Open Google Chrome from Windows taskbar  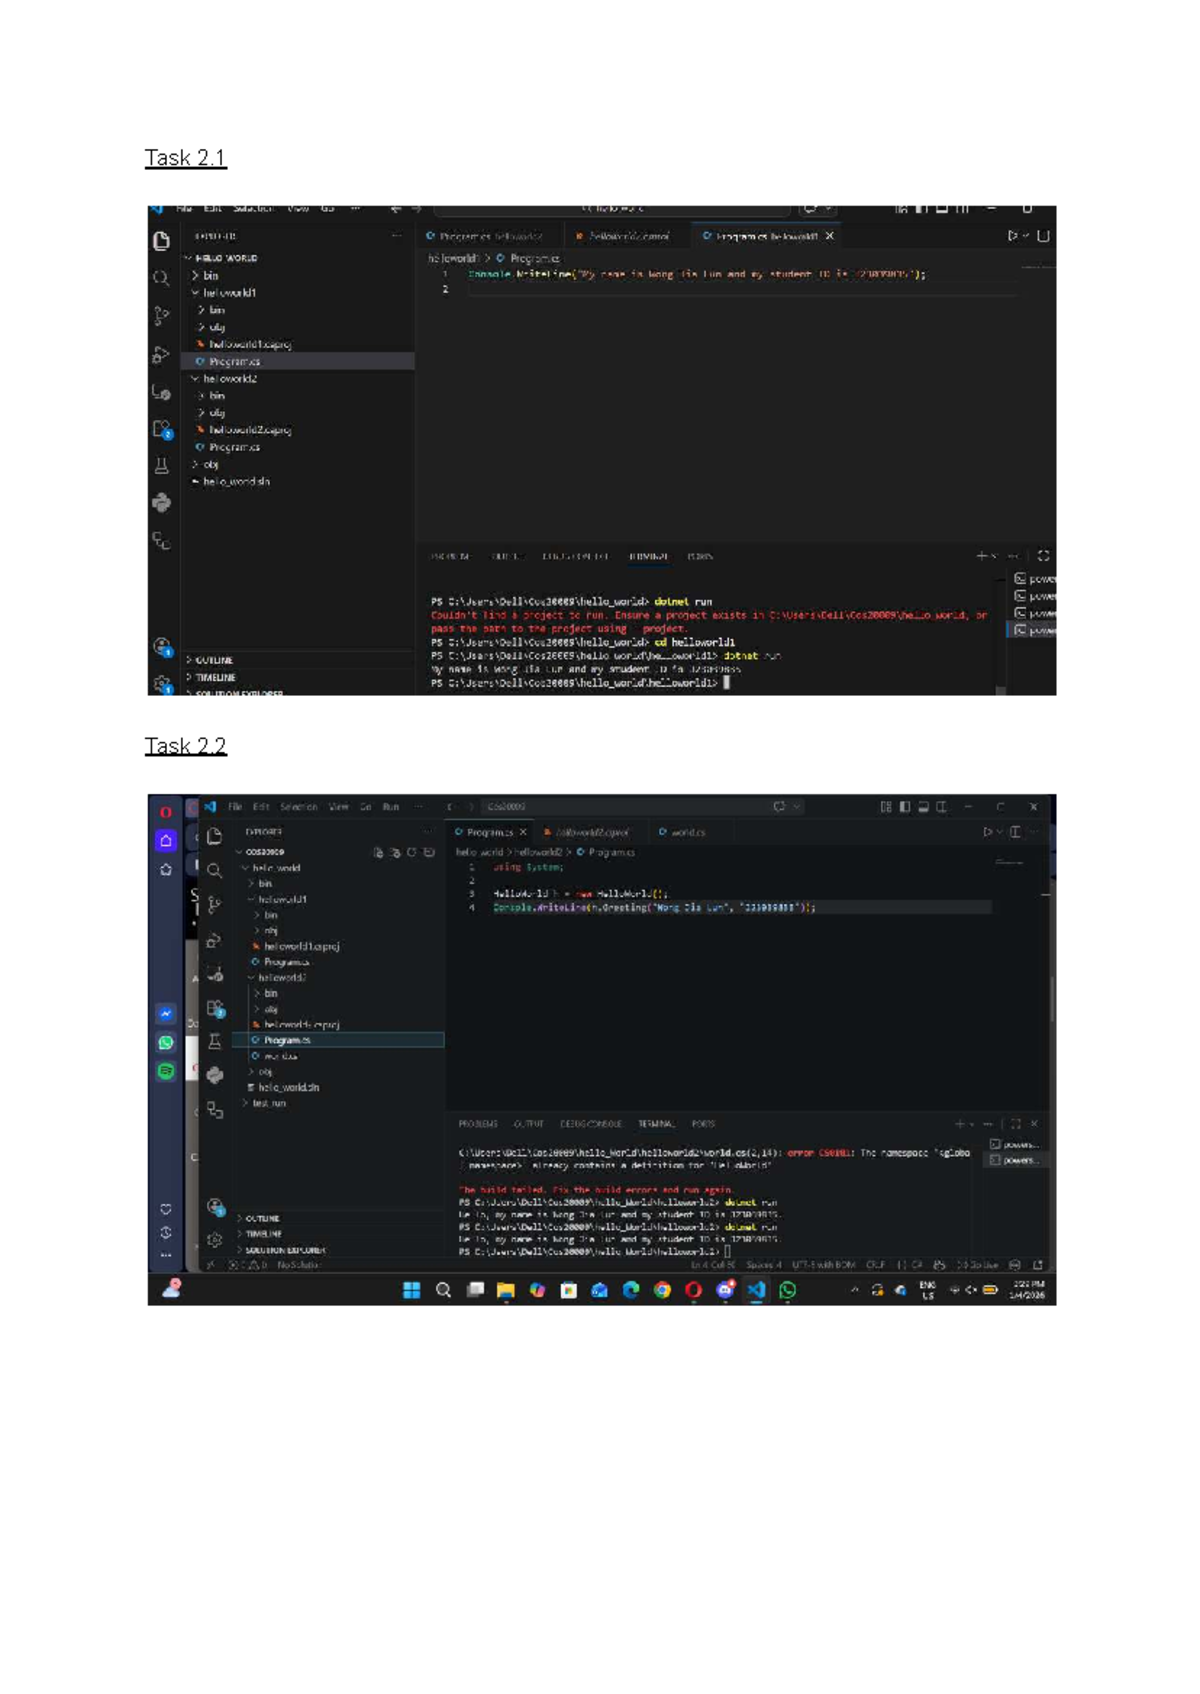click(662, 1290)
